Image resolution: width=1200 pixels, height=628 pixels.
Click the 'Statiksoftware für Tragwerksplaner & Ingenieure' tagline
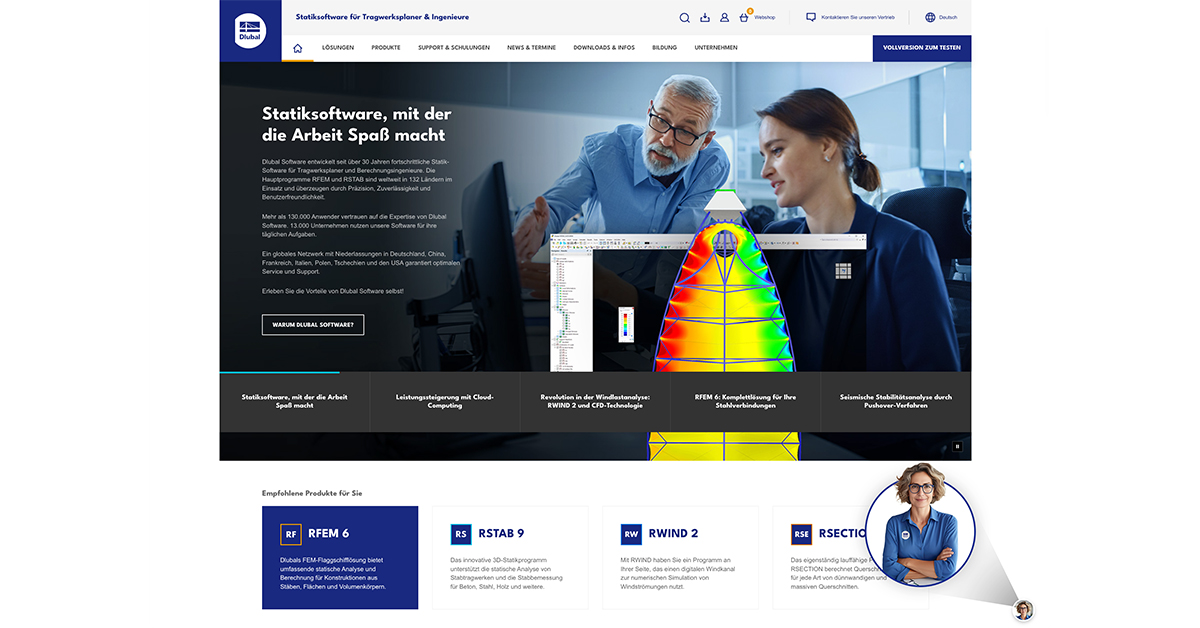pos(382,17)
